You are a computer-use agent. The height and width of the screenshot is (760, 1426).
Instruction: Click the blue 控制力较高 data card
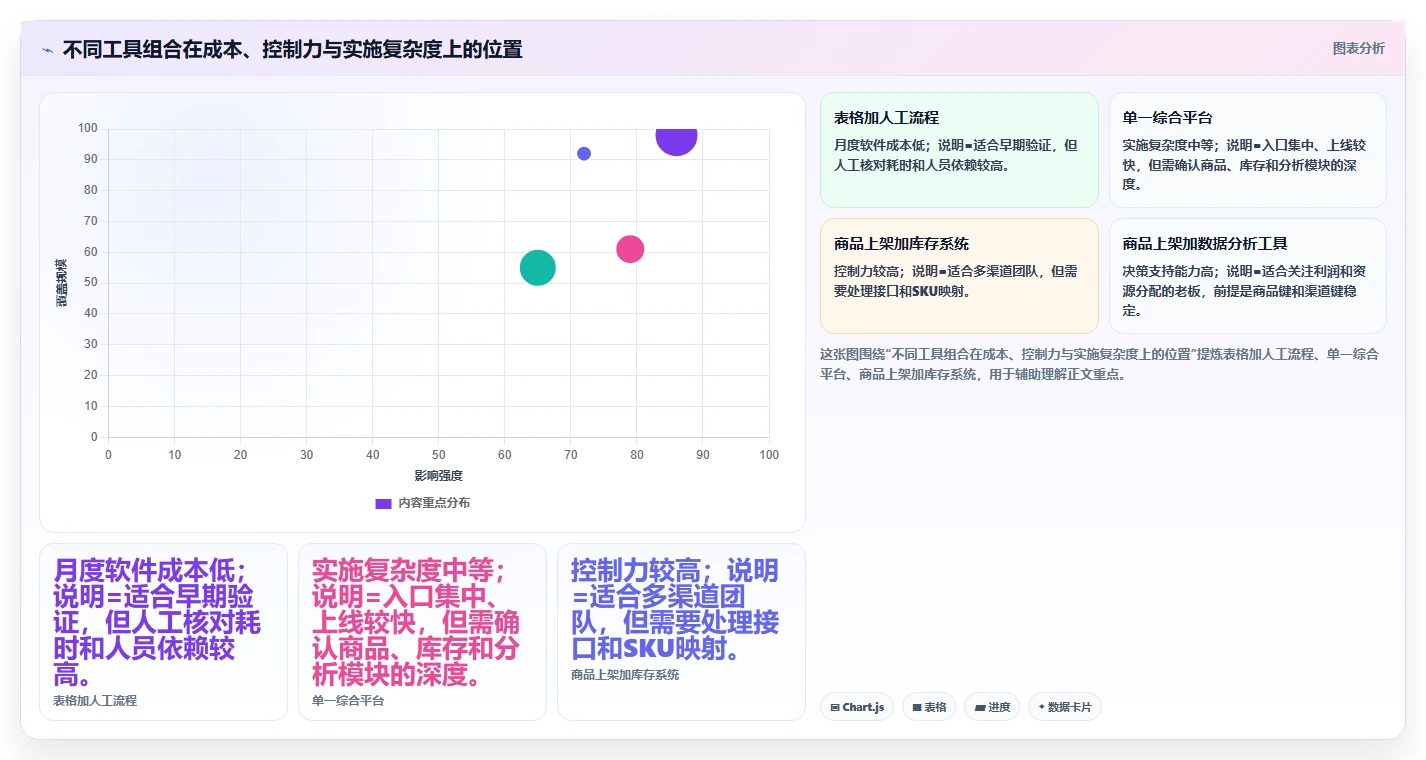tap(681, 632)
